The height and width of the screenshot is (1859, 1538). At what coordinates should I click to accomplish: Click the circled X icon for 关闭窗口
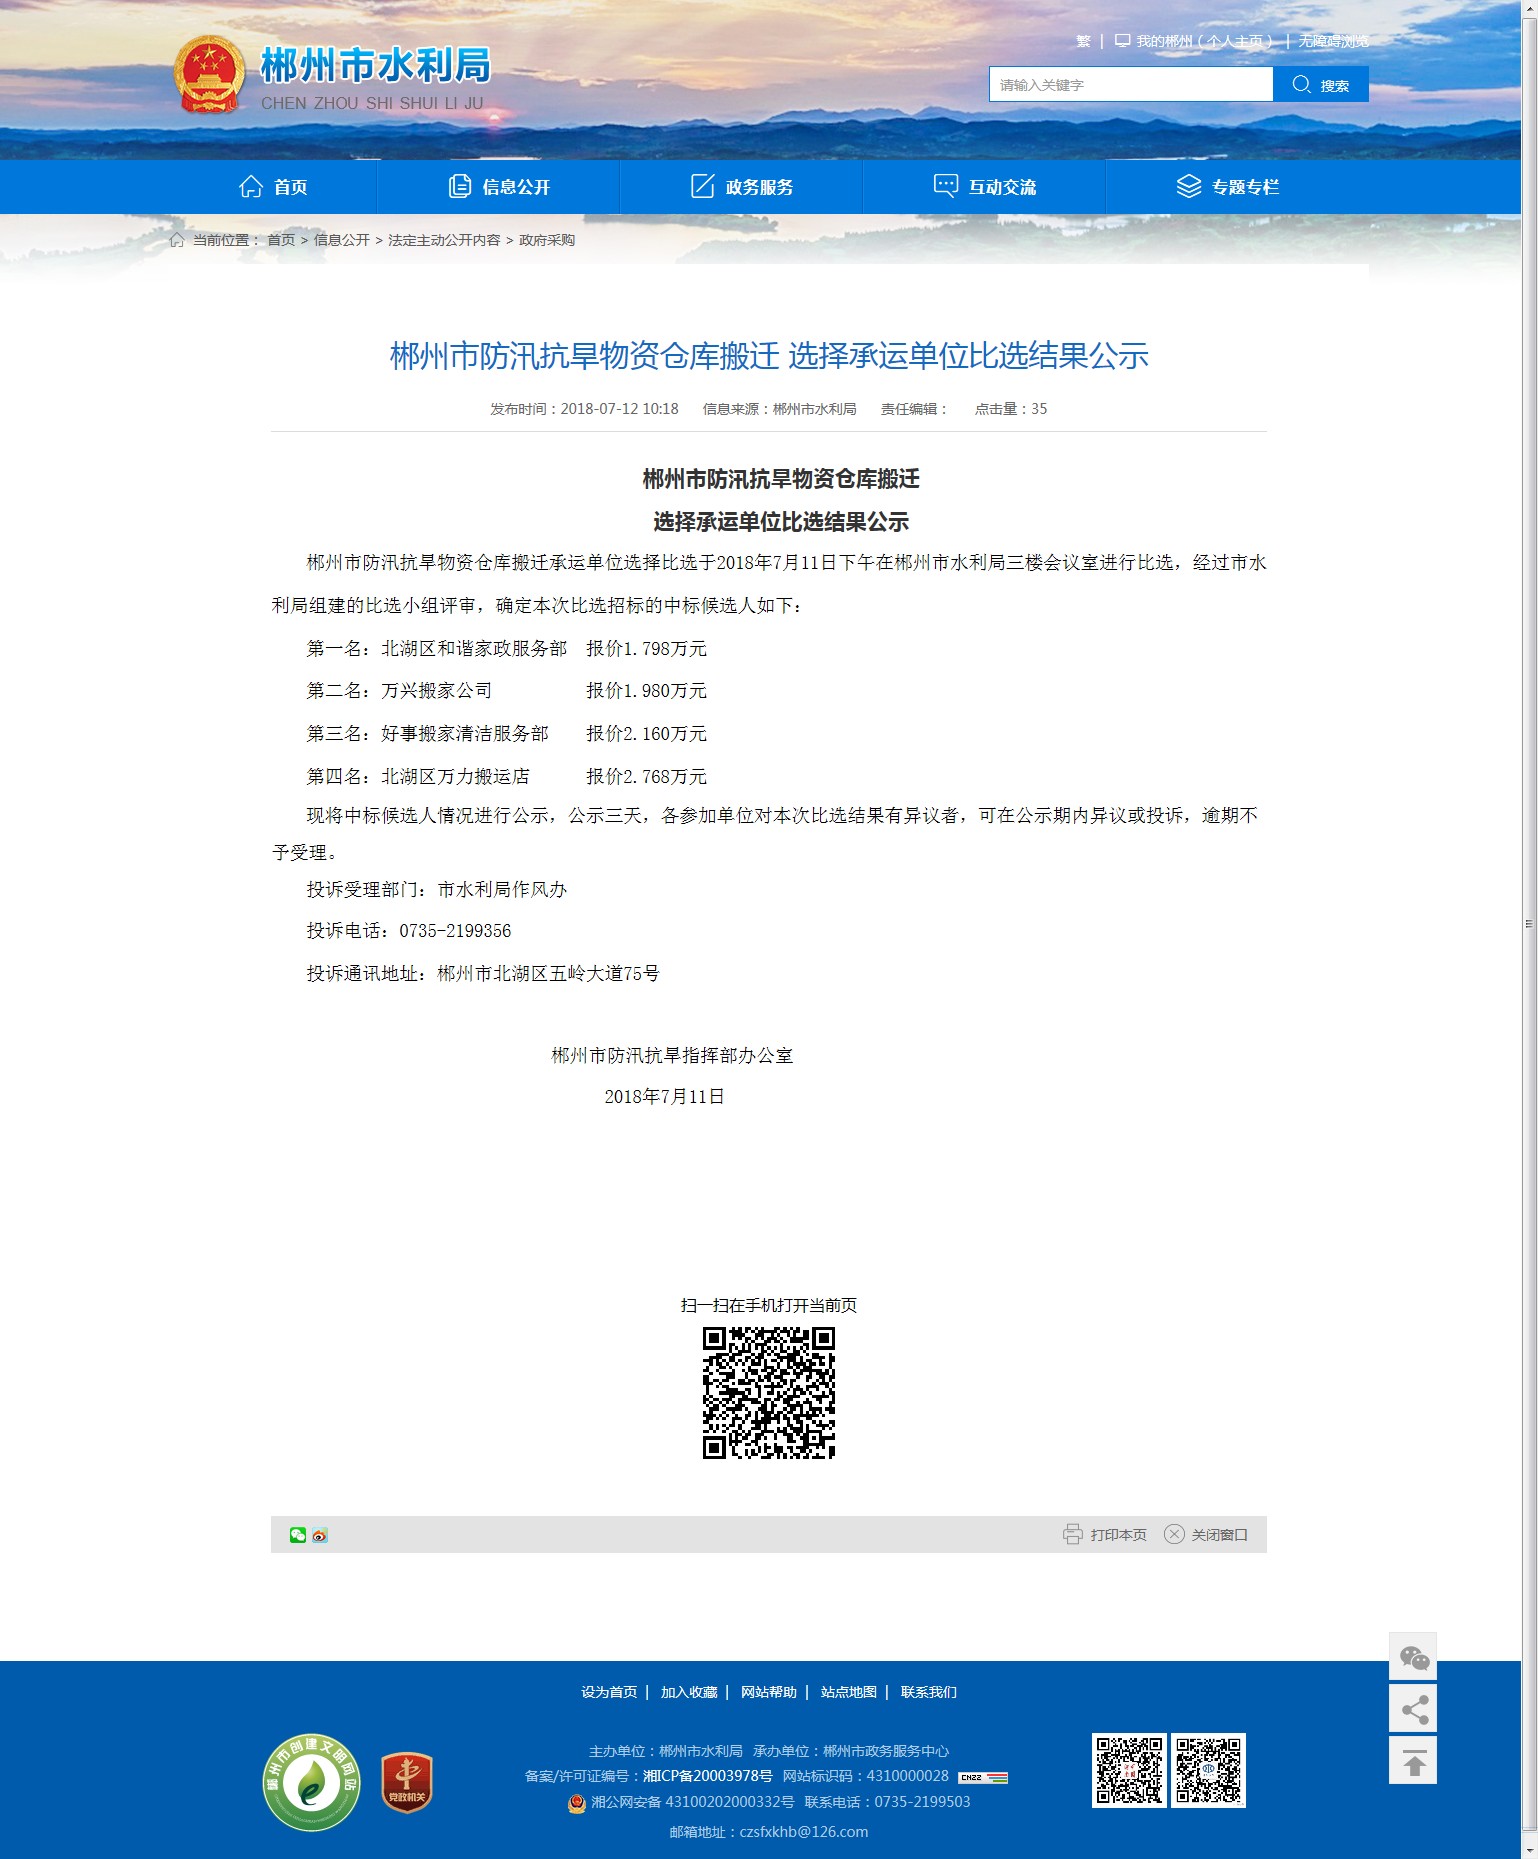1174,1534
